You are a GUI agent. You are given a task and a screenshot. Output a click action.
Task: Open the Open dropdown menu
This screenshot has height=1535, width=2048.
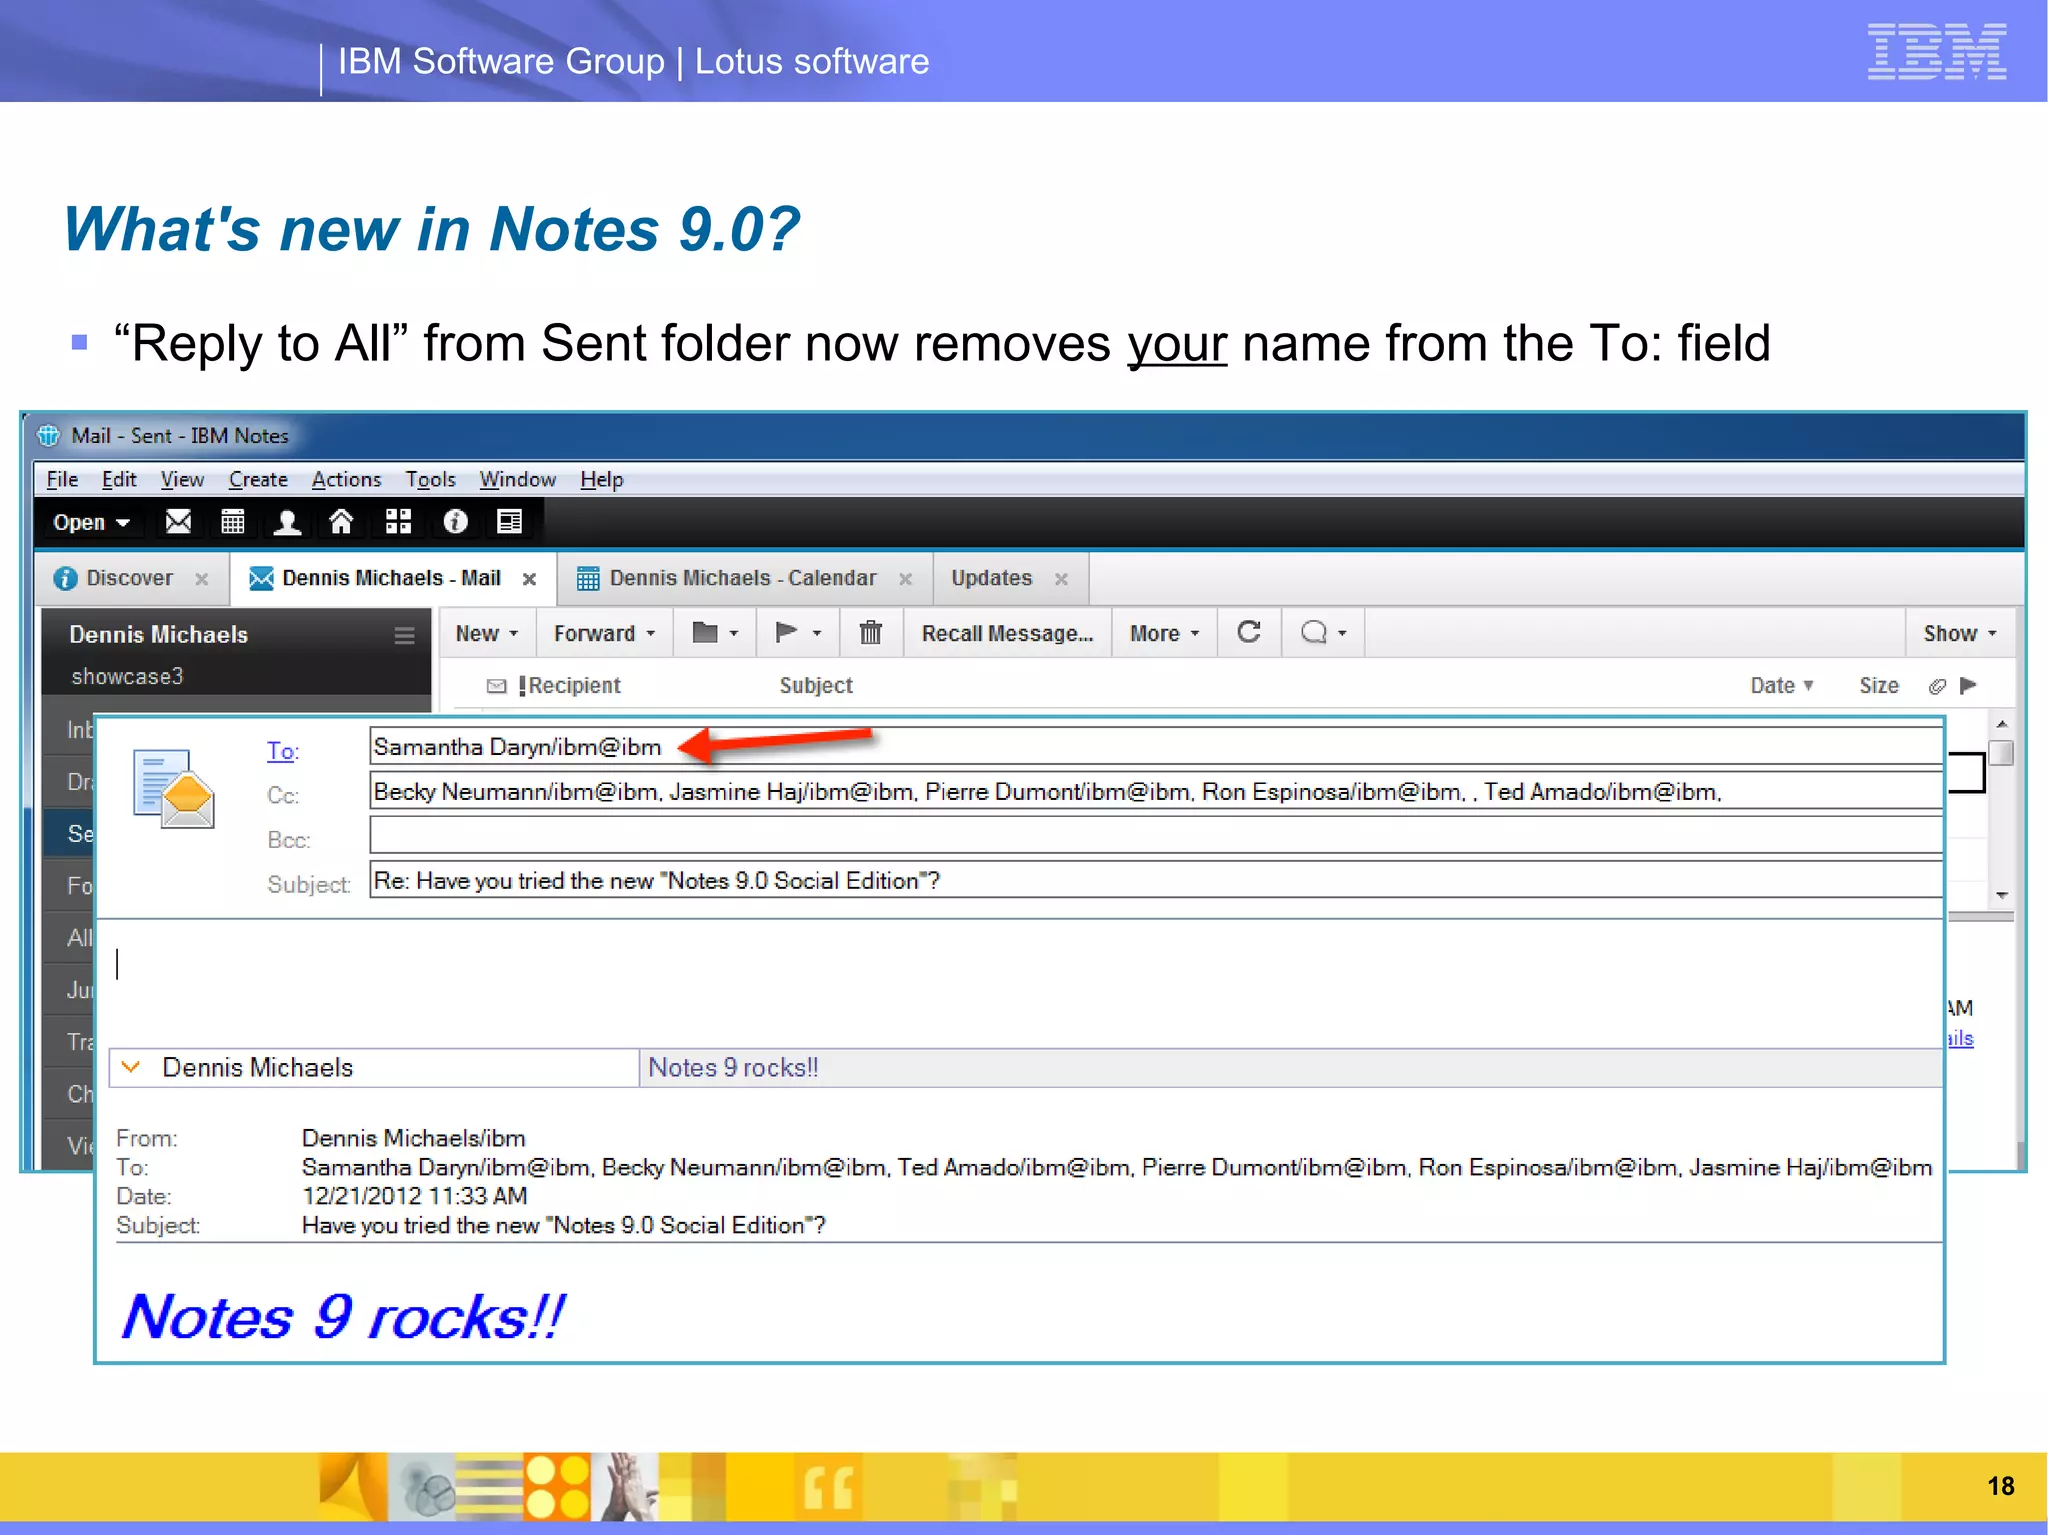click(91, 523)
